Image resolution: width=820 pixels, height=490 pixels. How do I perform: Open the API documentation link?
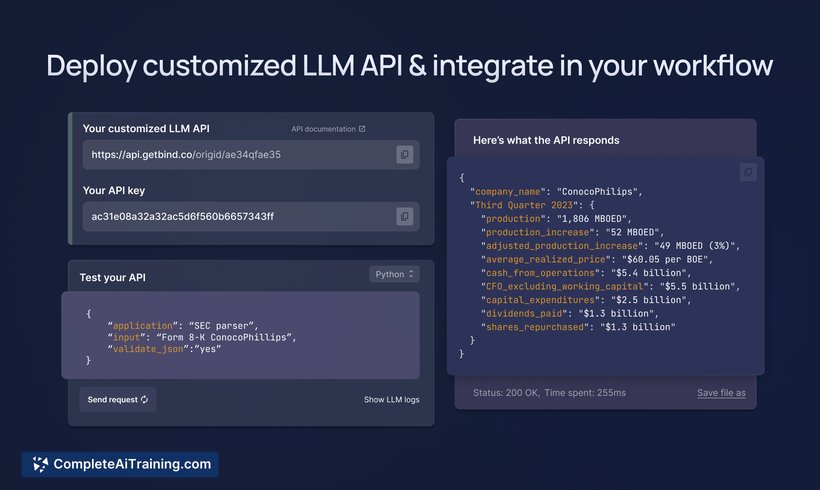click(328, 129)
